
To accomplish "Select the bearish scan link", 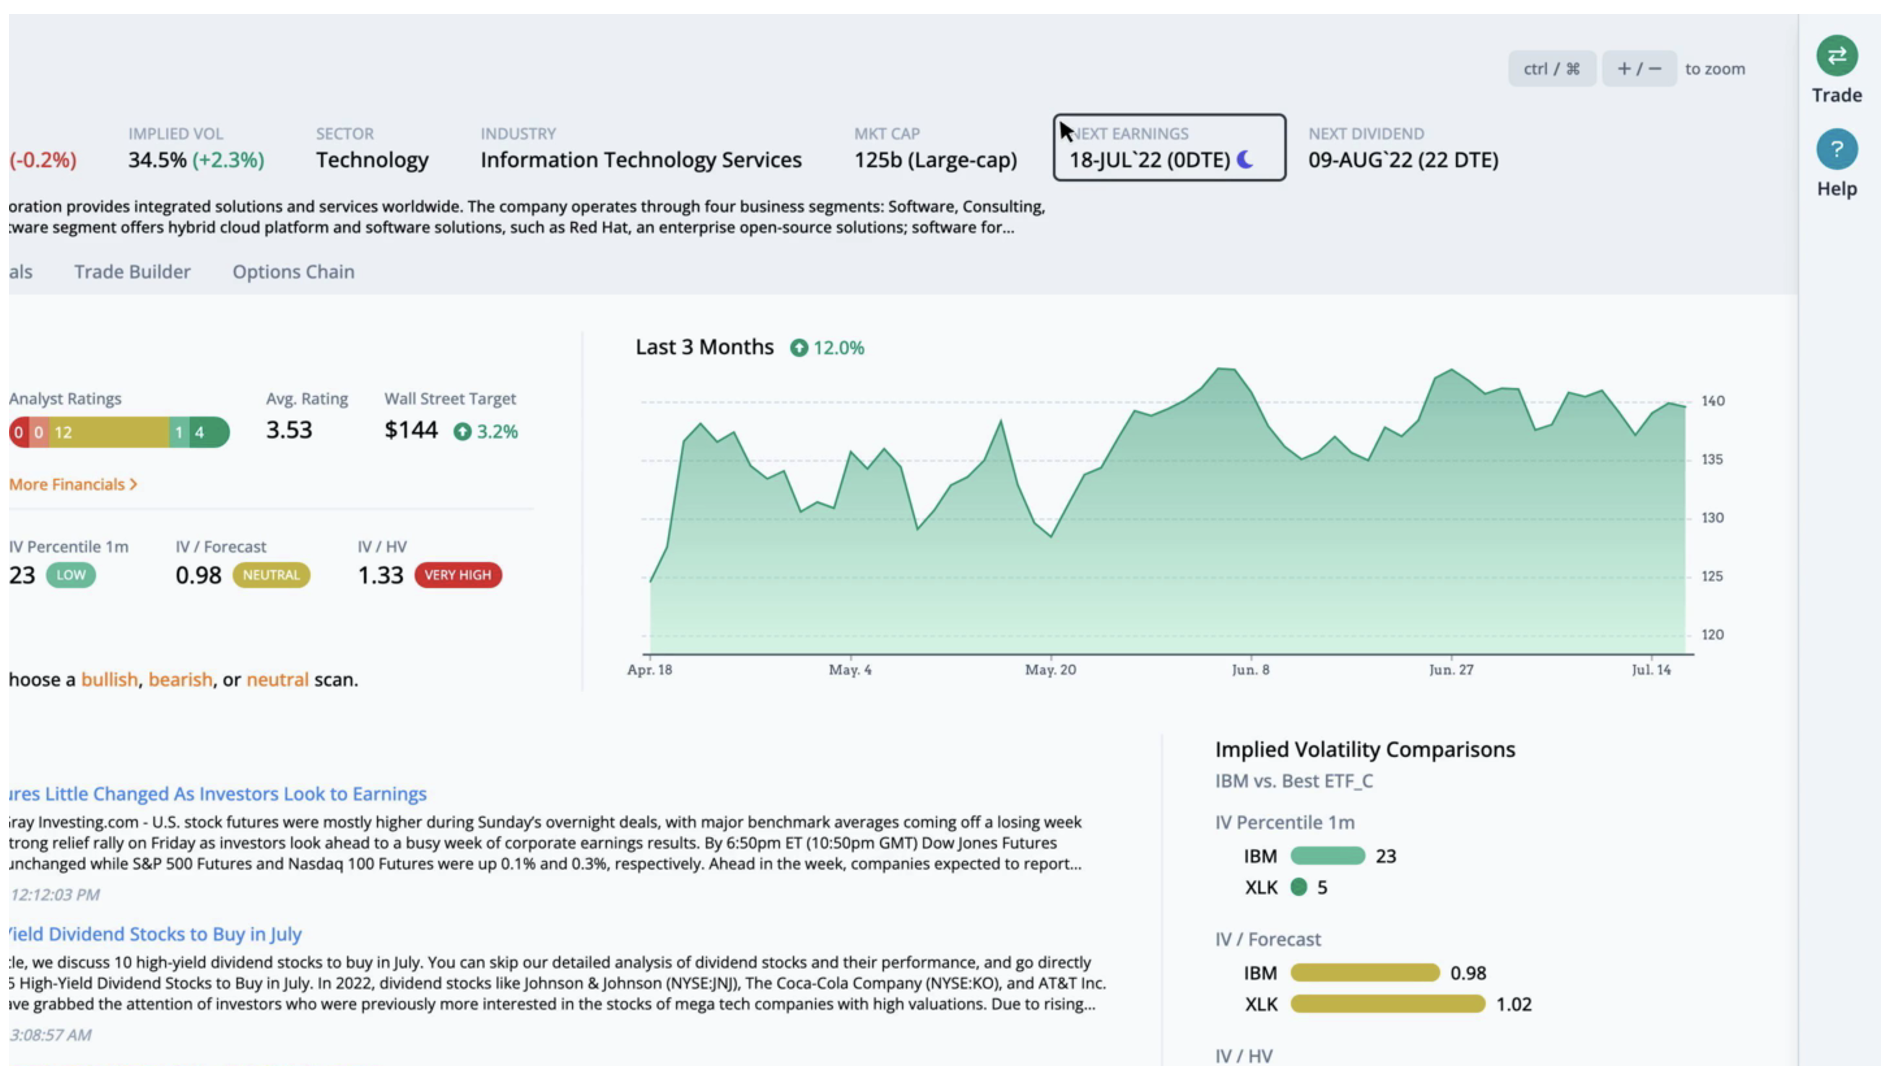I will click(180, 680).
